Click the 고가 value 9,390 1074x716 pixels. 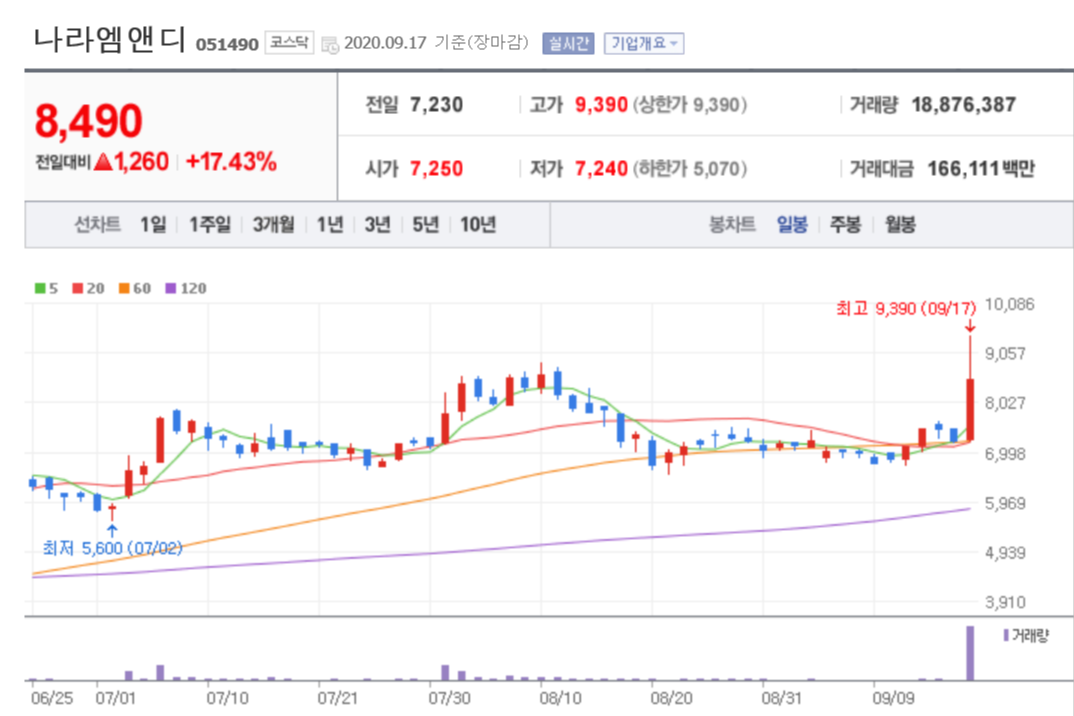click(x=601, y=105)
